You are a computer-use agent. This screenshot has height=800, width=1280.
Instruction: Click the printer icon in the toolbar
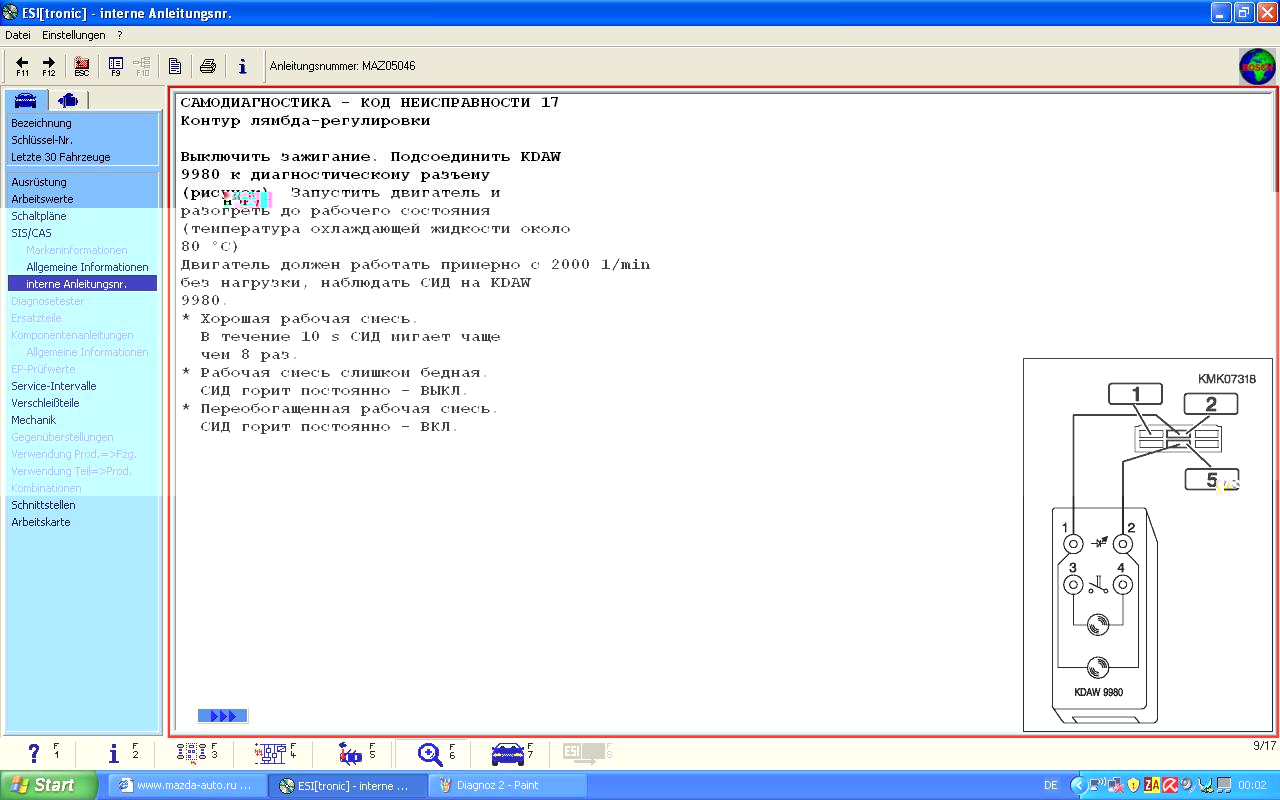(x=208, y=66)
